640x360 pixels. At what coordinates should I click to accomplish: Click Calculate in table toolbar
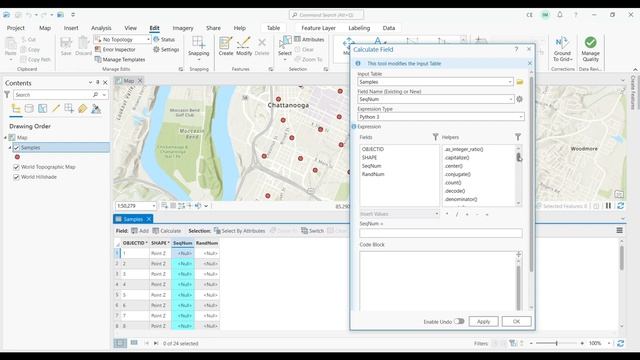pyautogui.click(x=167, y=231)
